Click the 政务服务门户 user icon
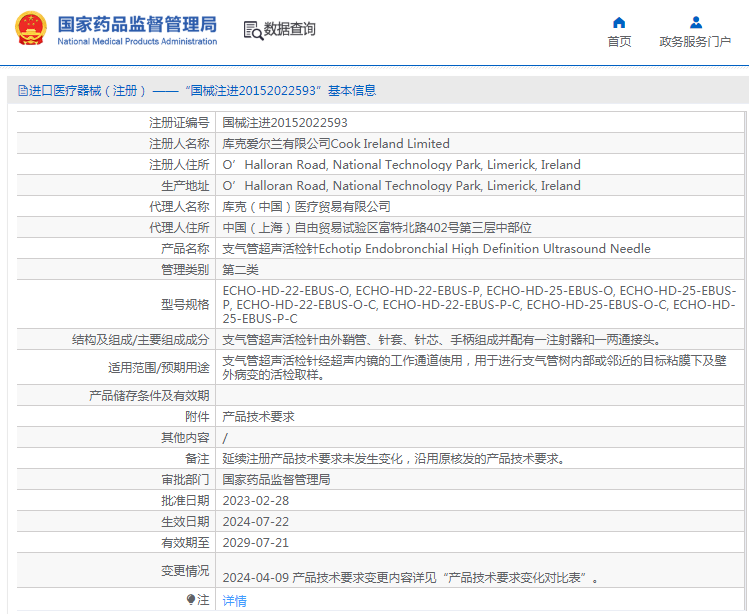The image size is (749, 614). coord(696,22)
